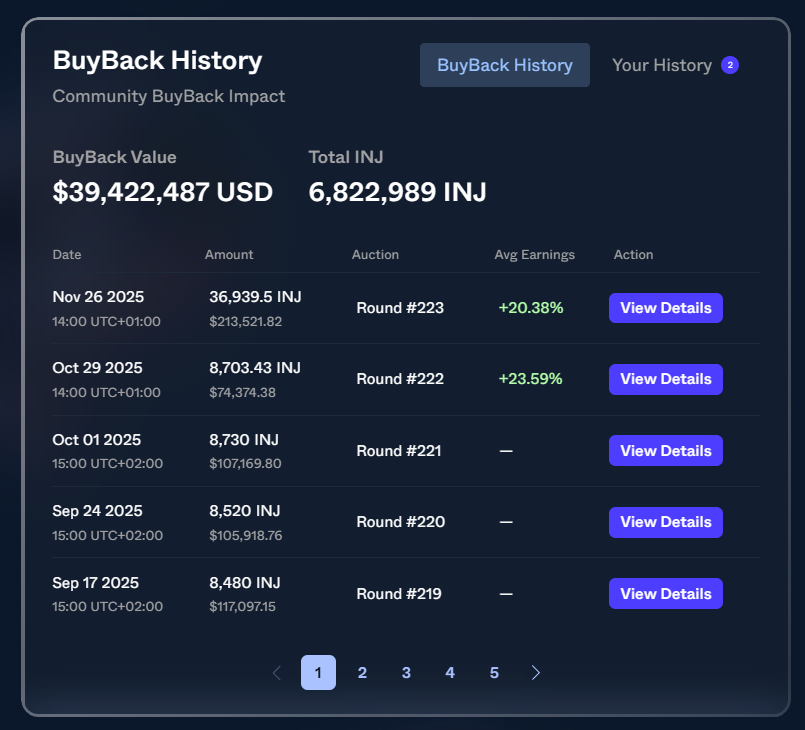The height and width of the screenshot is (730, 805).
Task: Click the notification badge showing 2
Action: point(730,64)
